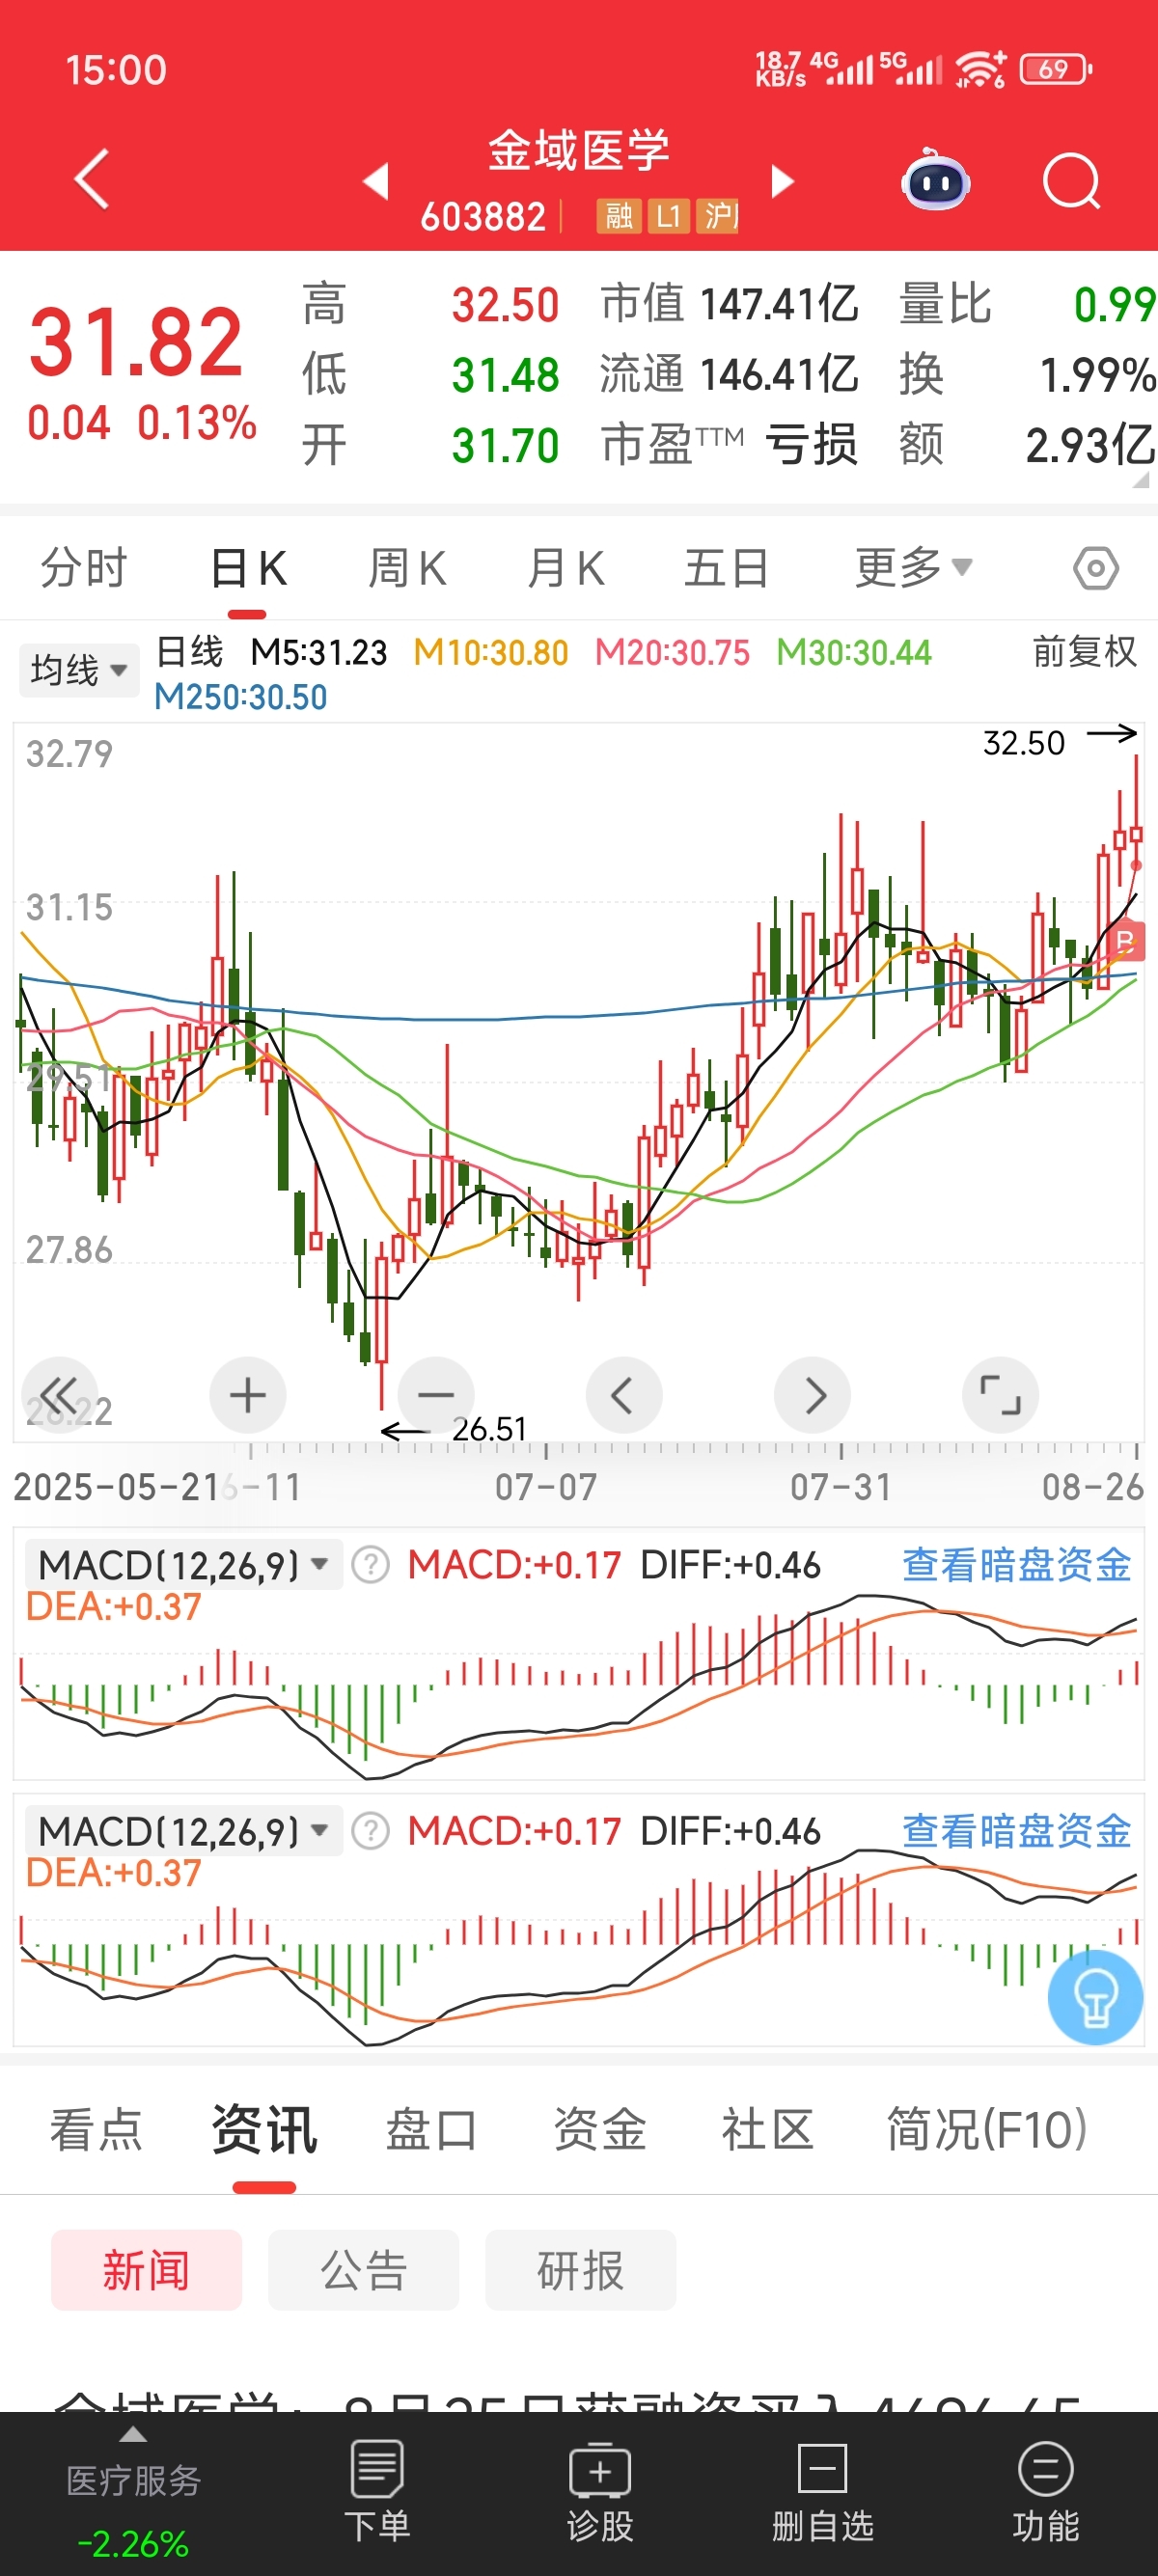Move chart left with chevron button

pyautogui.click(x=623, y=1394)
